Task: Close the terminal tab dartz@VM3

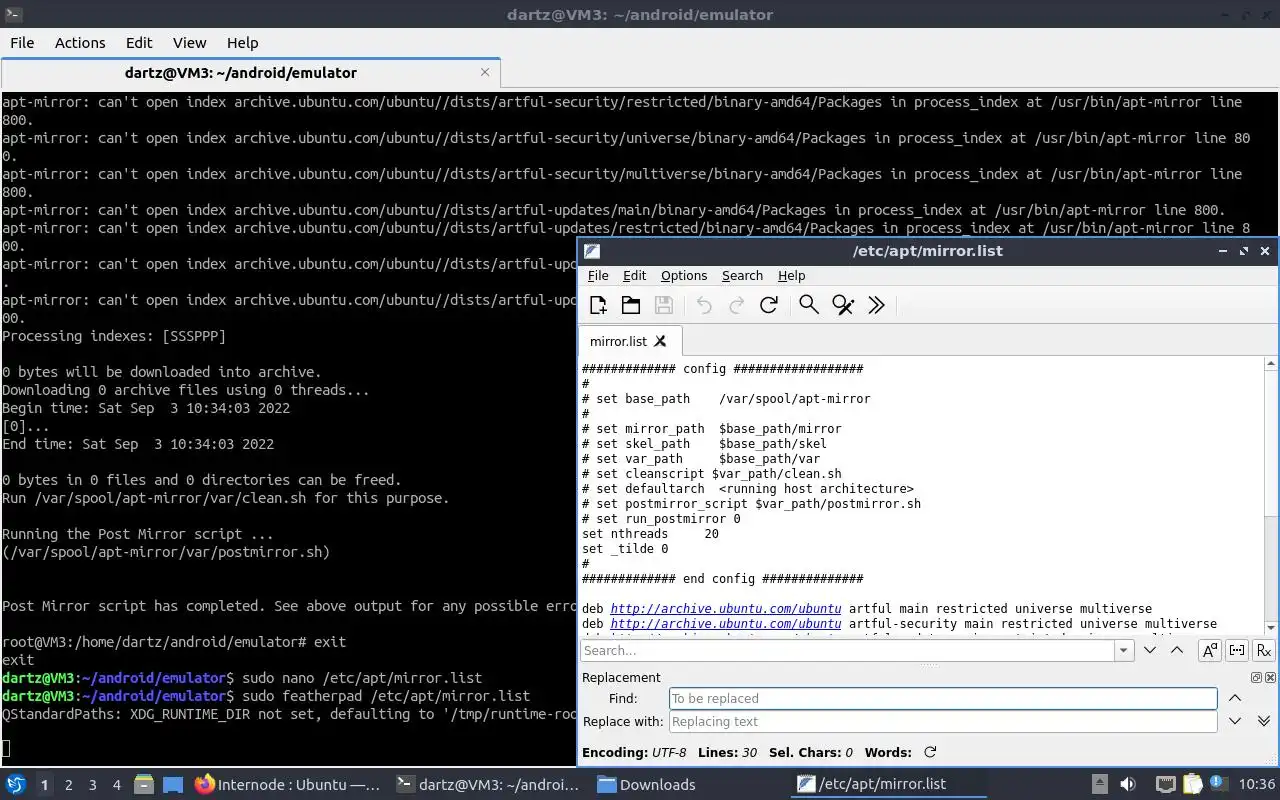Action: point(485,72)
